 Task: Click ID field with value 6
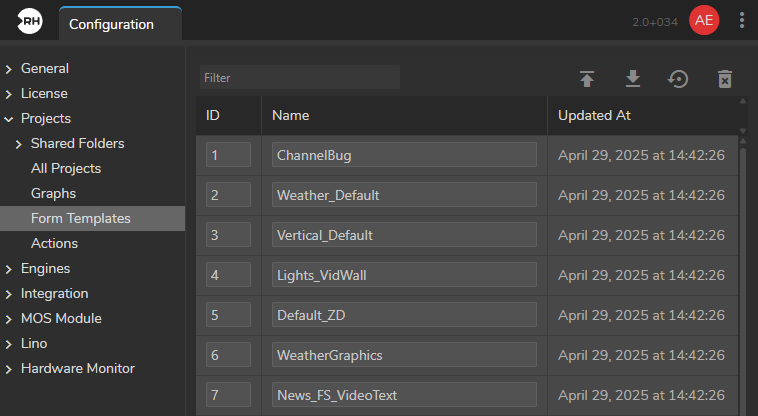[228, 355]
